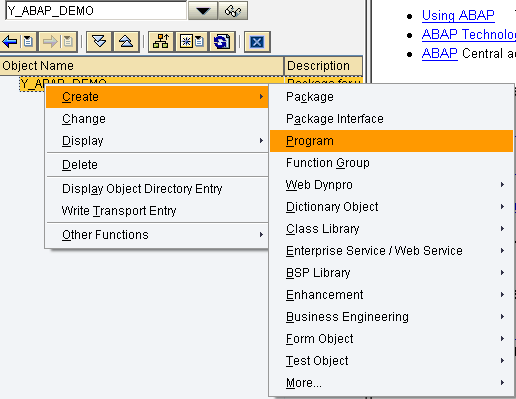Viewport: 516px width, 399px height.
Task: Open the back navigation history list icon
Action: pos(28,42)
